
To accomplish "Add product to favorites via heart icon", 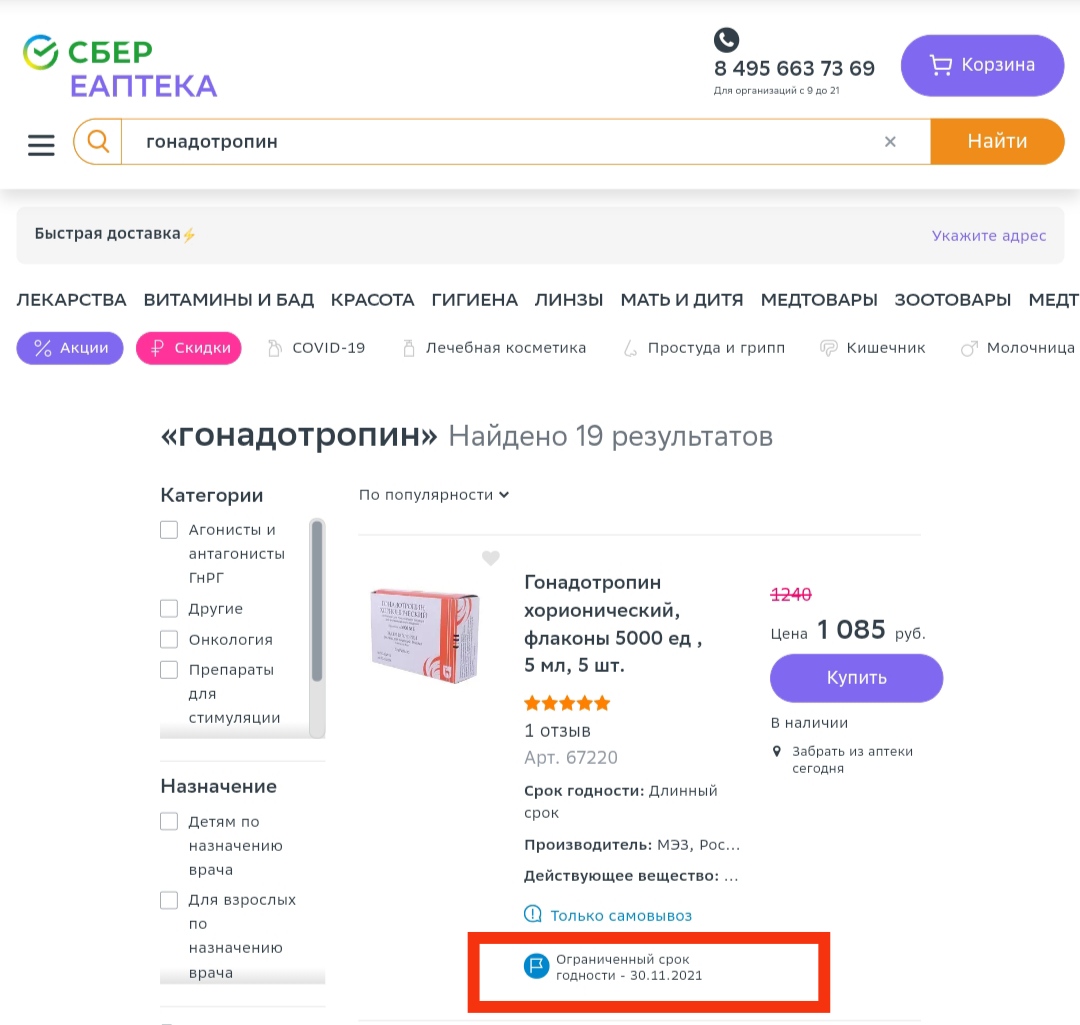I will pyautogui.click(x=490, y=558).
